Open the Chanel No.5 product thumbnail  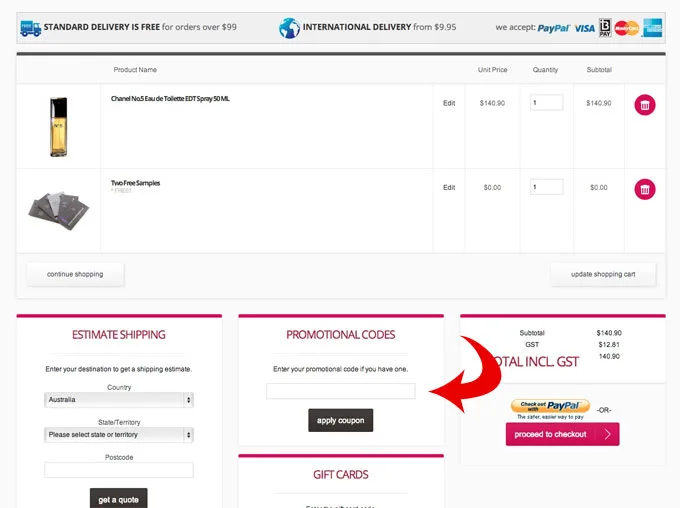pos(59,126)
